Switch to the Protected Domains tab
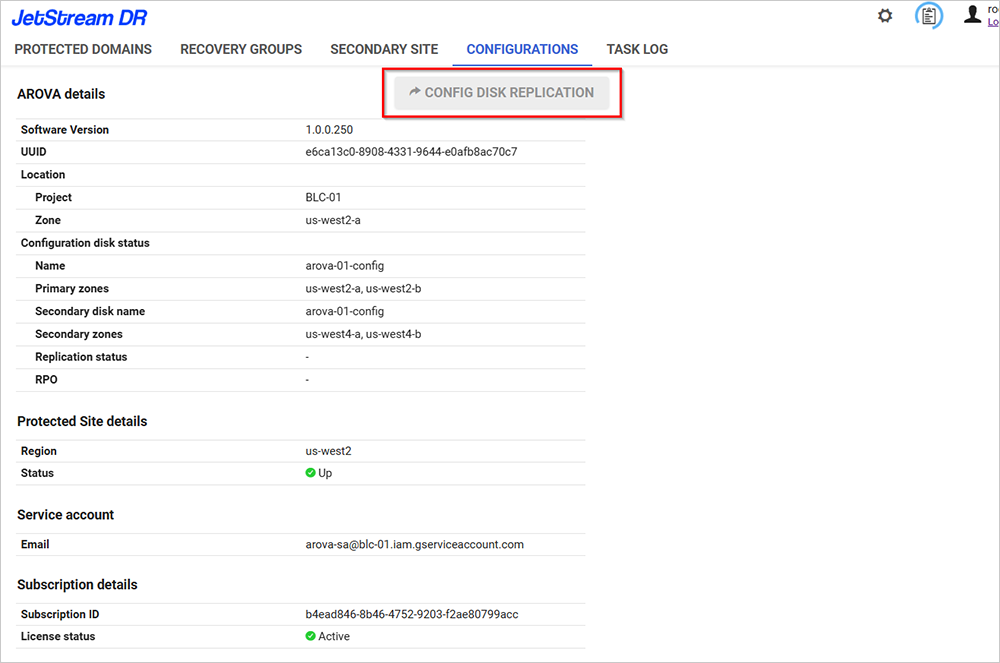 83,49
